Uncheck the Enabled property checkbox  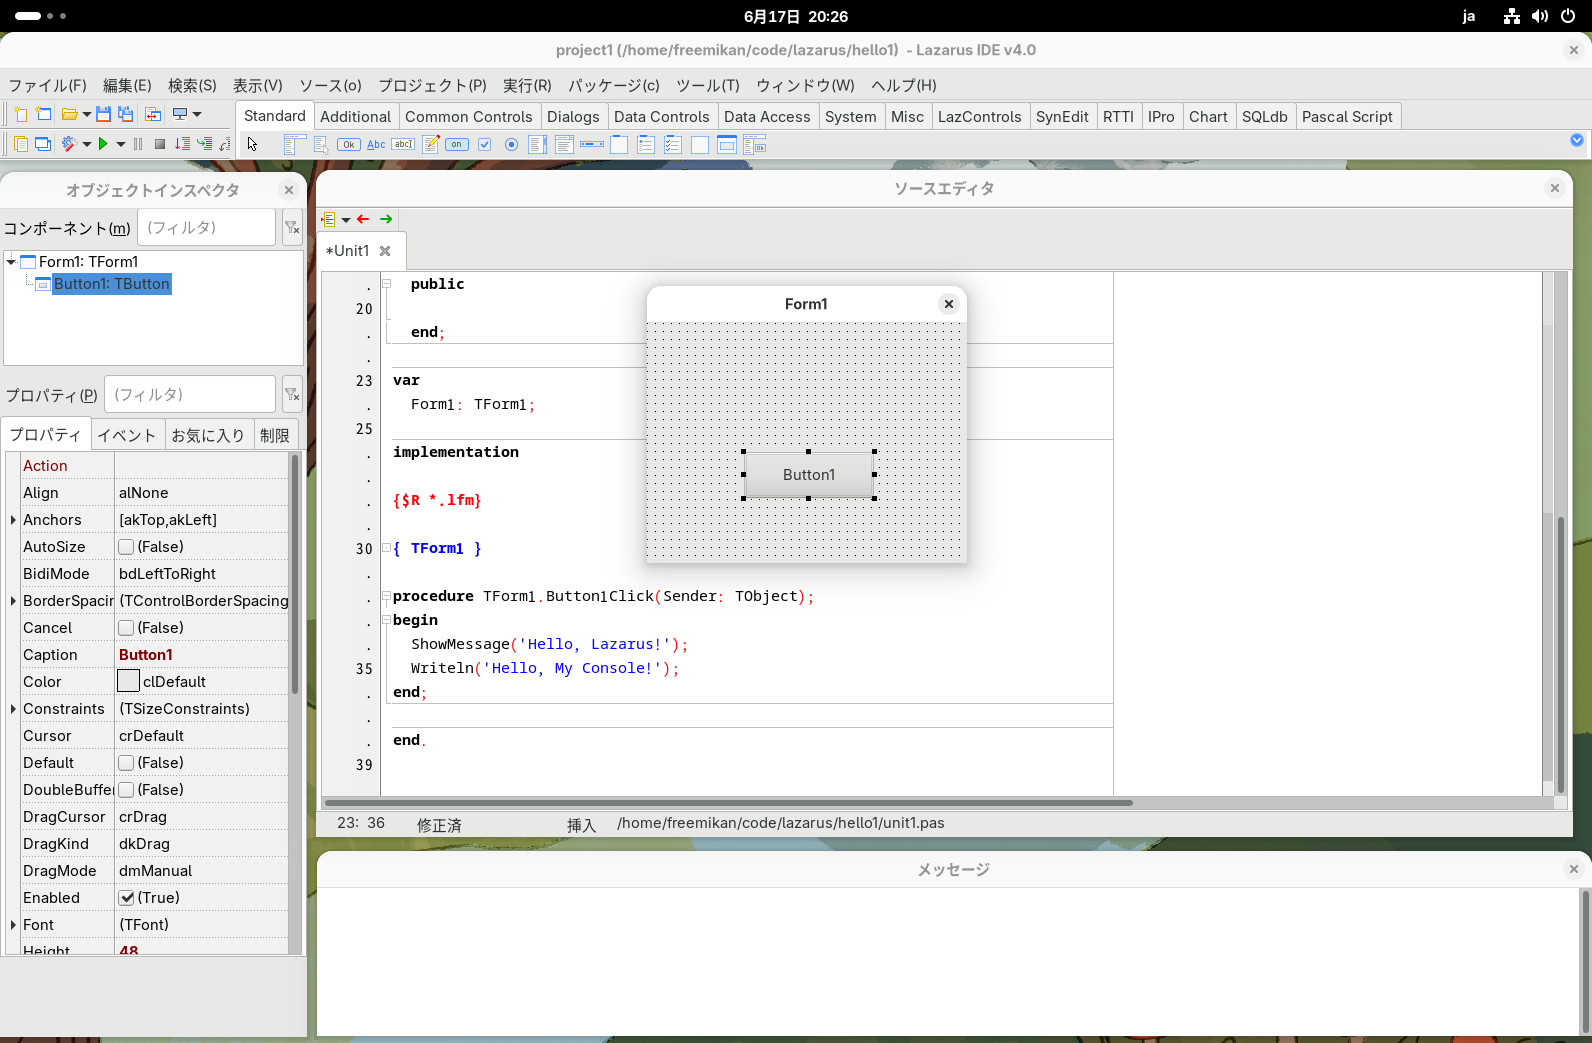pos(127,898)
